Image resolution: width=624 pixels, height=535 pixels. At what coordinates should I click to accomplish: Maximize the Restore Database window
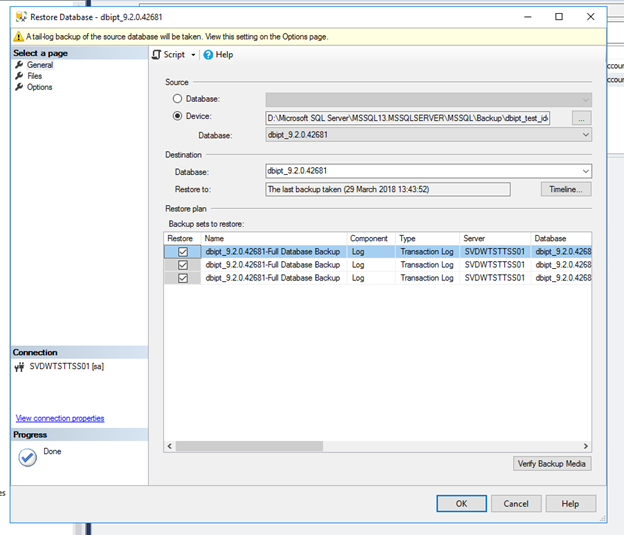tap(559, 17)
